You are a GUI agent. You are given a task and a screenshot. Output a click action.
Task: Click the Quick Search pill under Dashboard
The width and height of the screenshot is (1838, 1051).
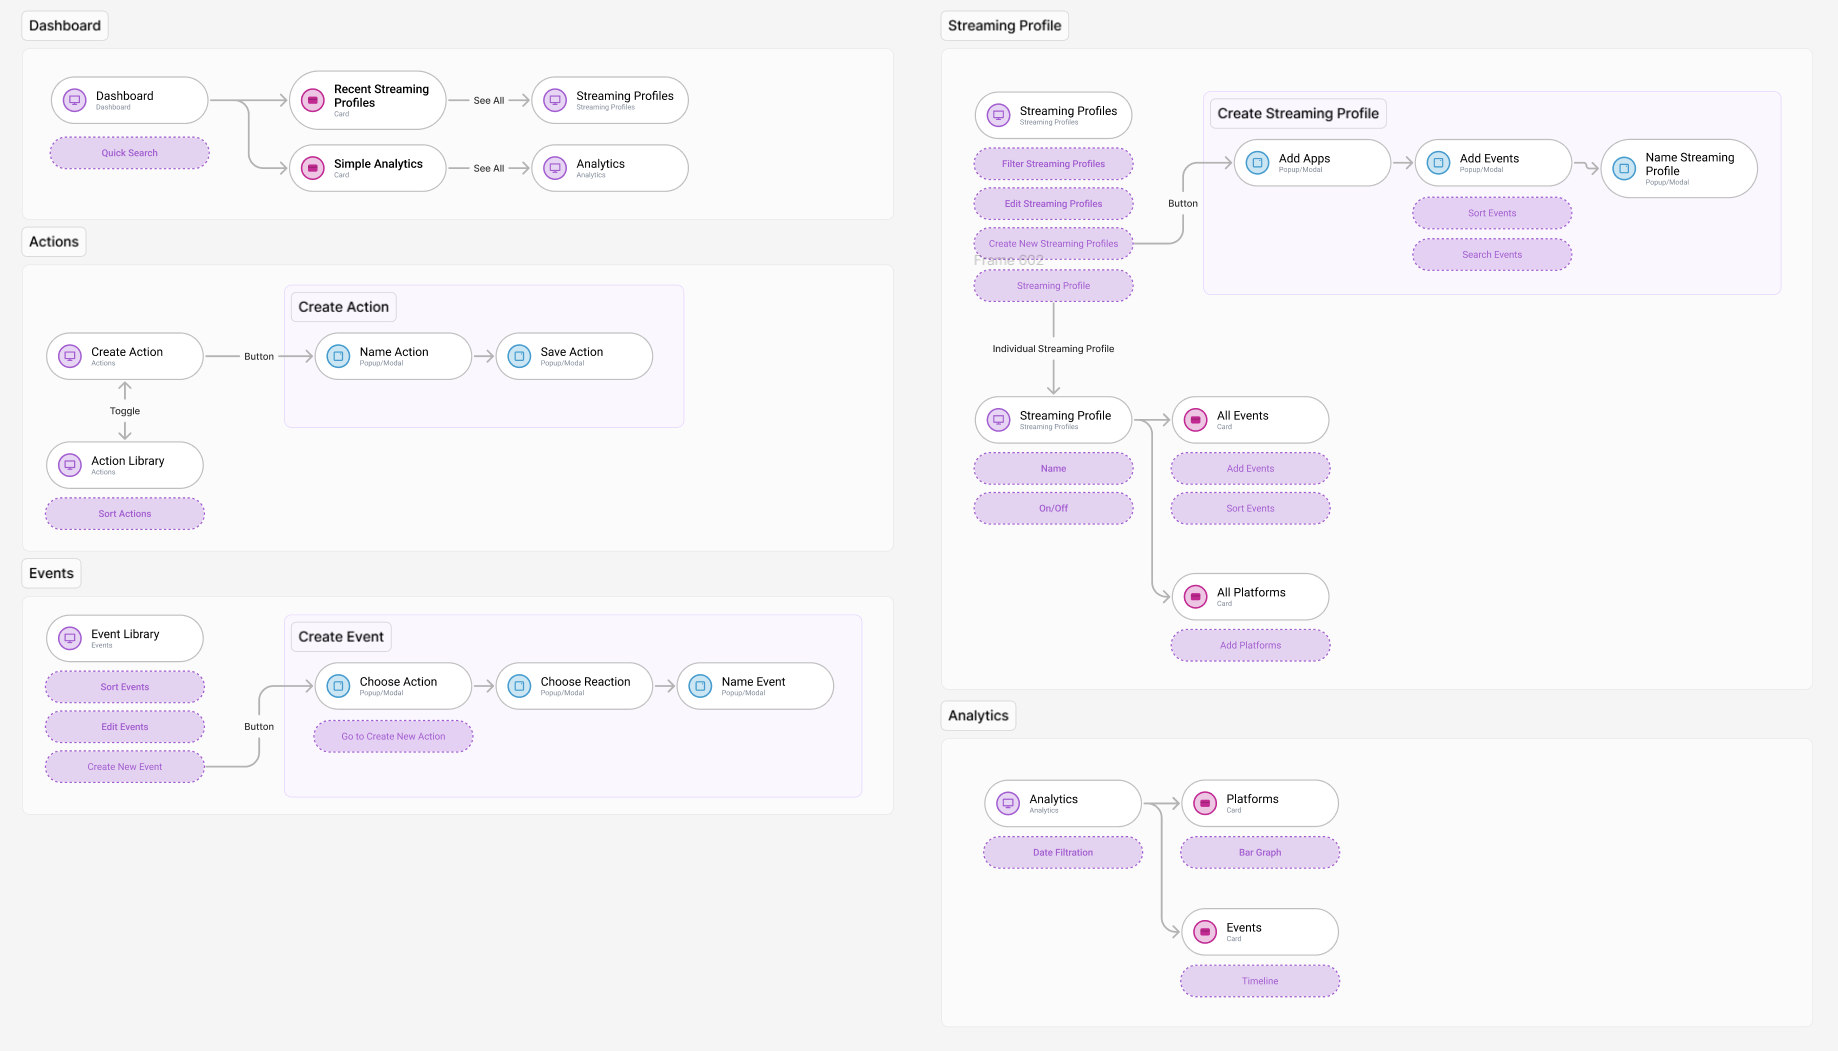pos(129,153)
